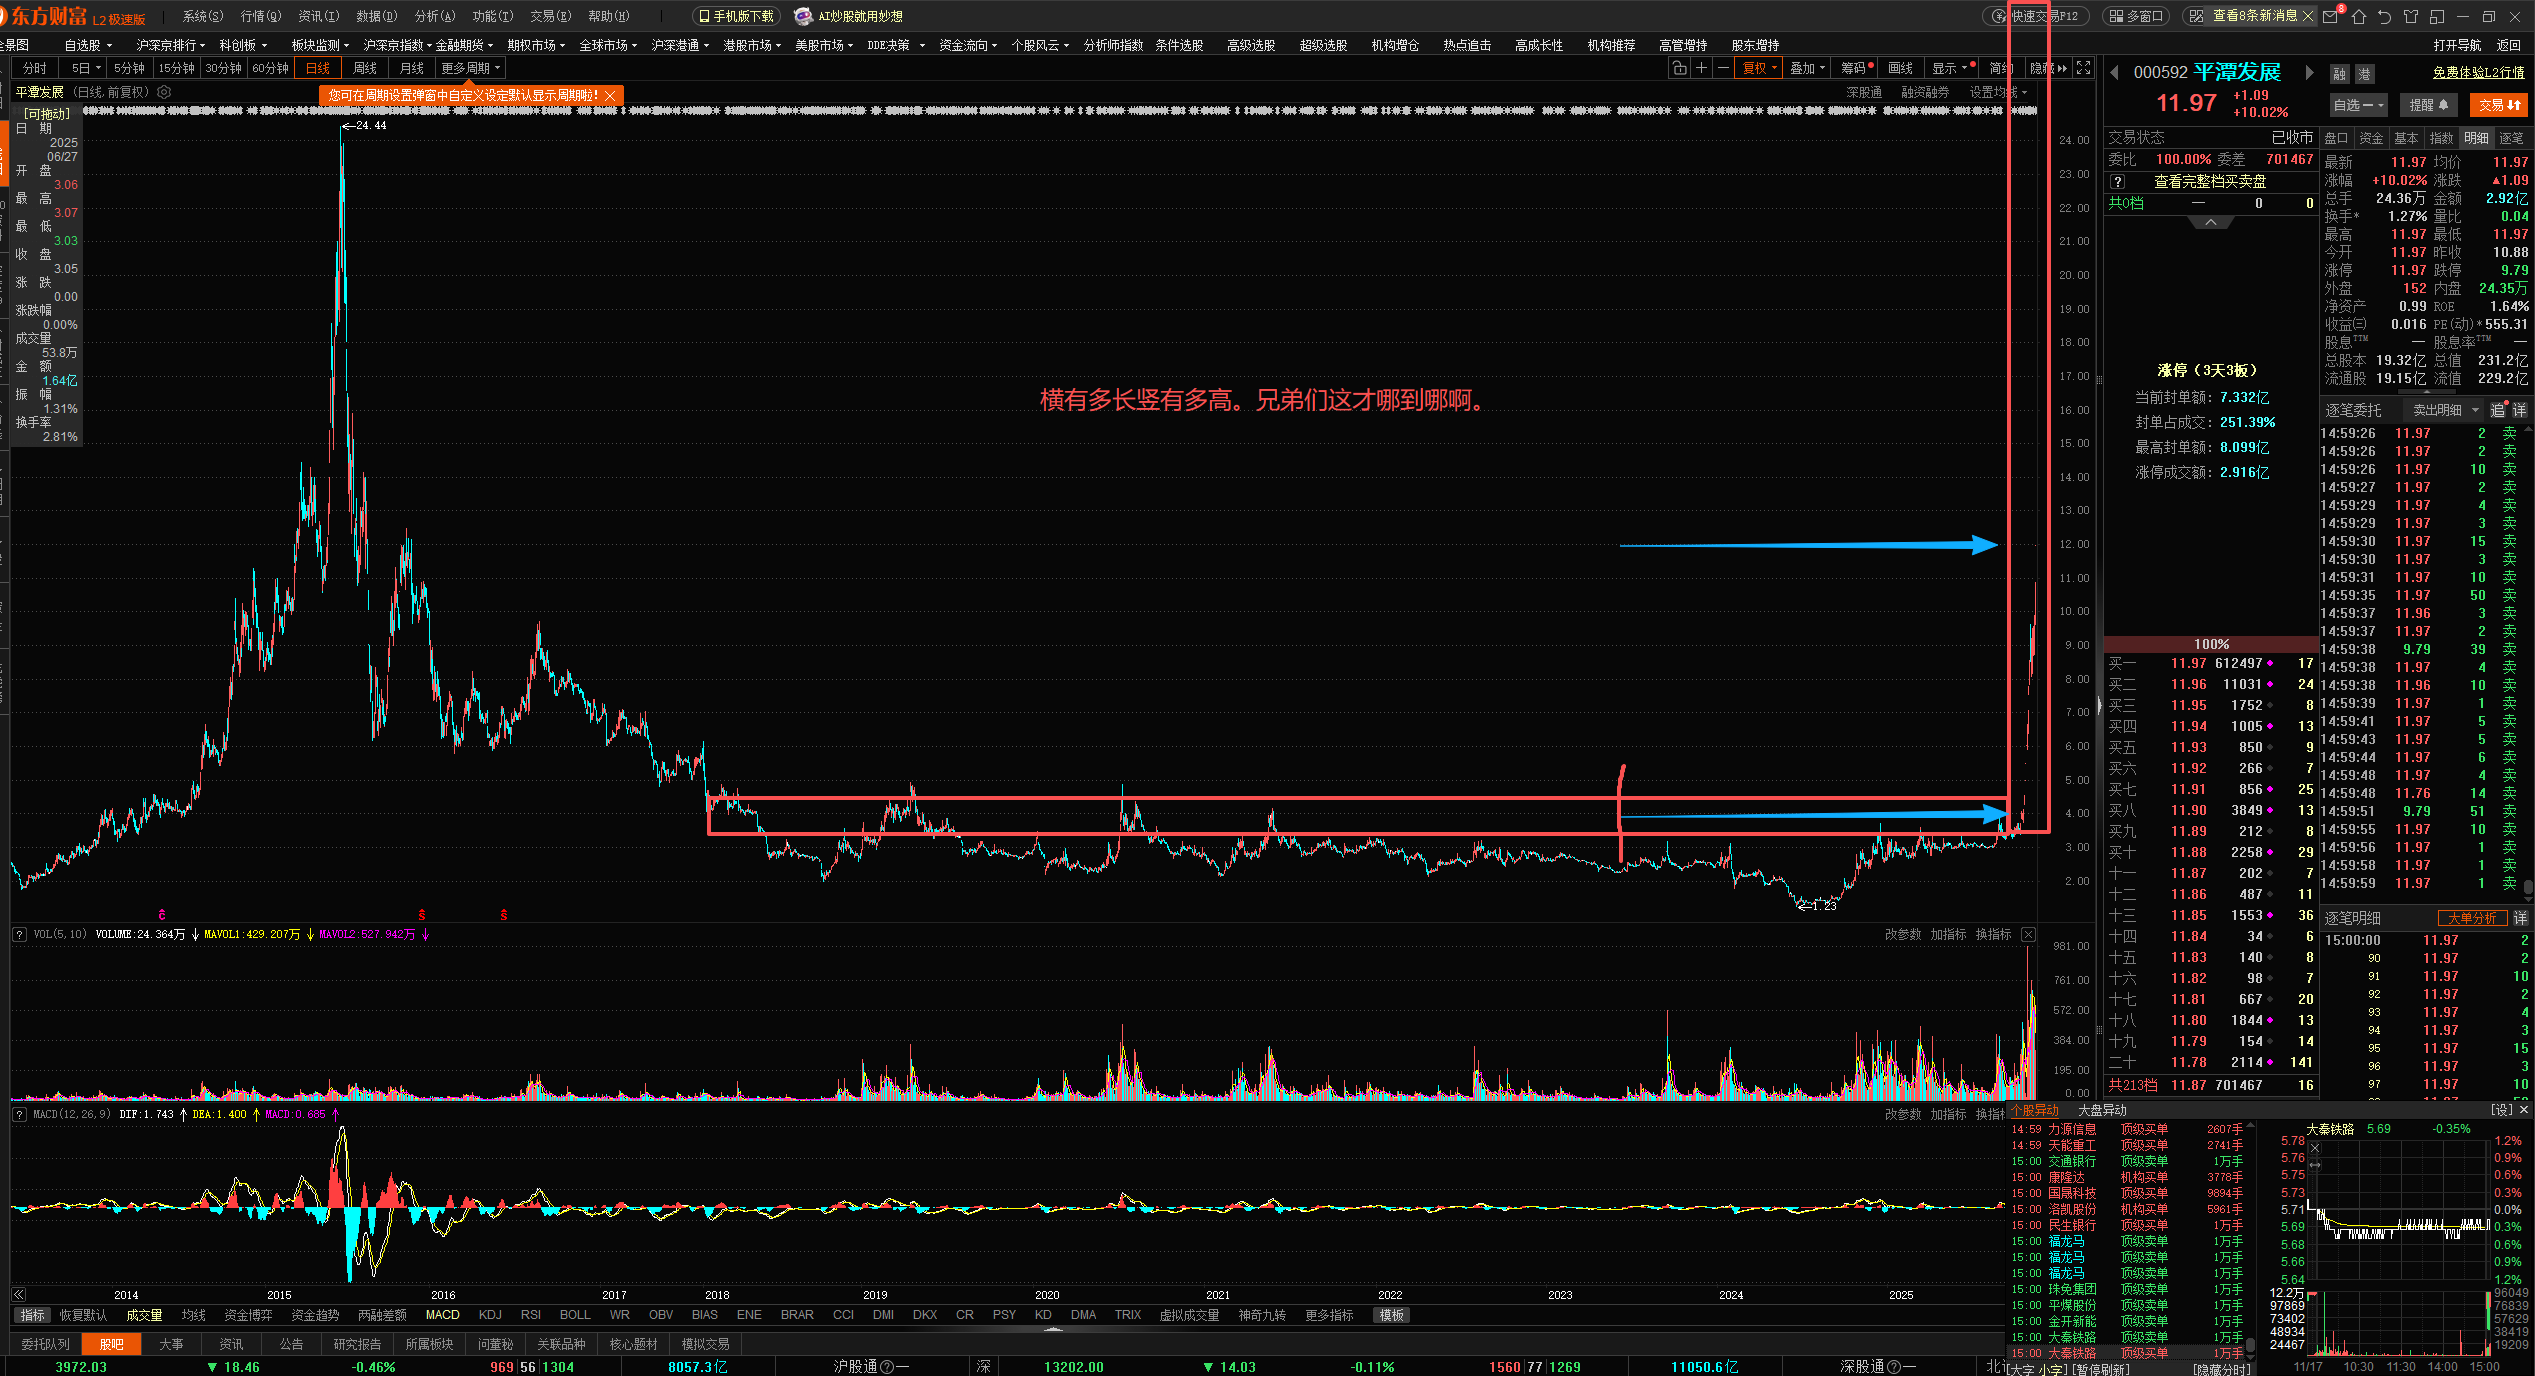Viewport: 2535px width, 1376px height.
Task: Open the skin (shirt) theme icon
Action: point(2411,16)
